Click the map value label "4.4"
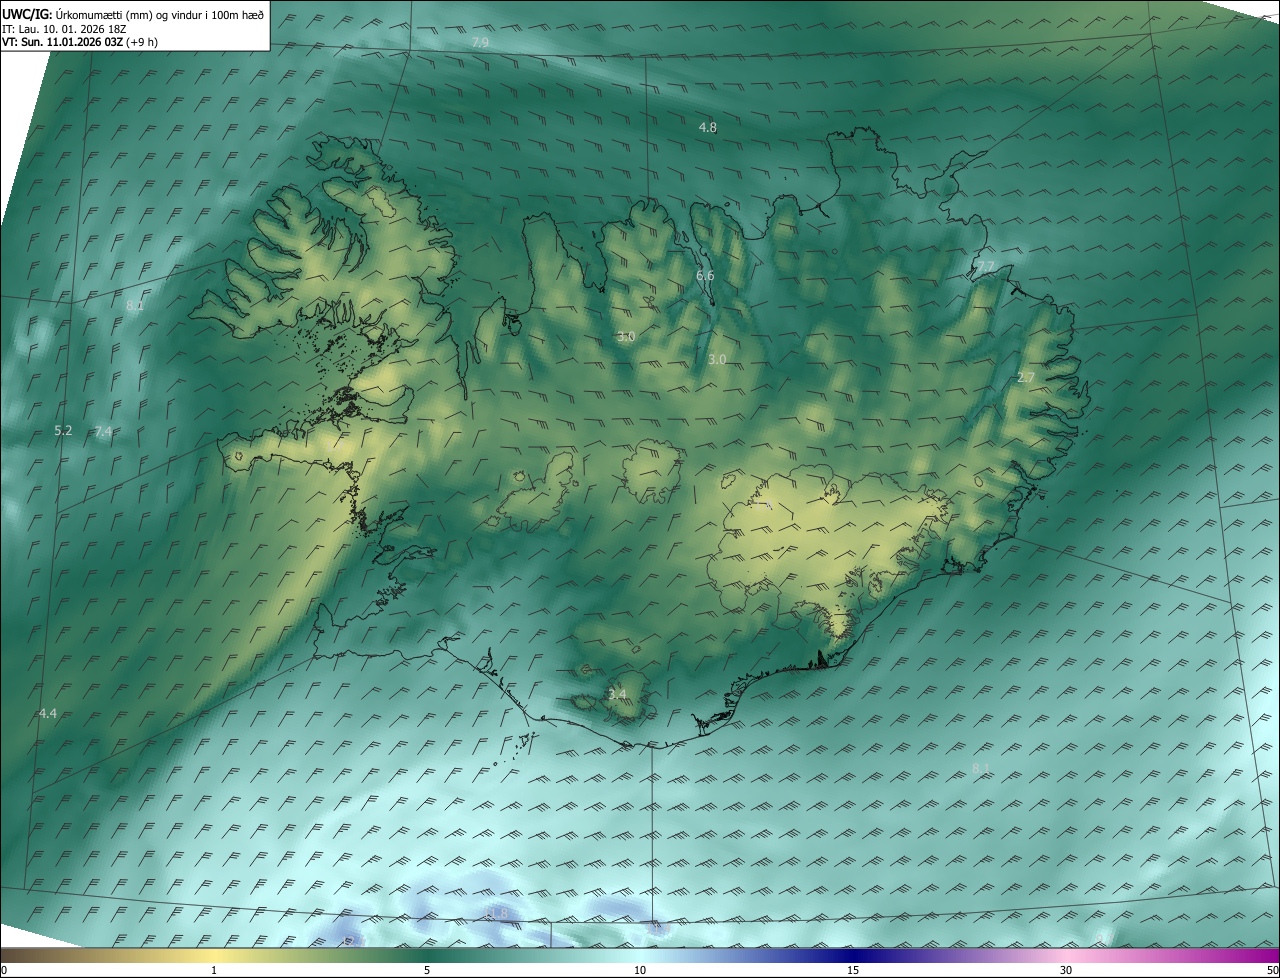The height and width of the screenshot is (978, 1280). point(48,713)
